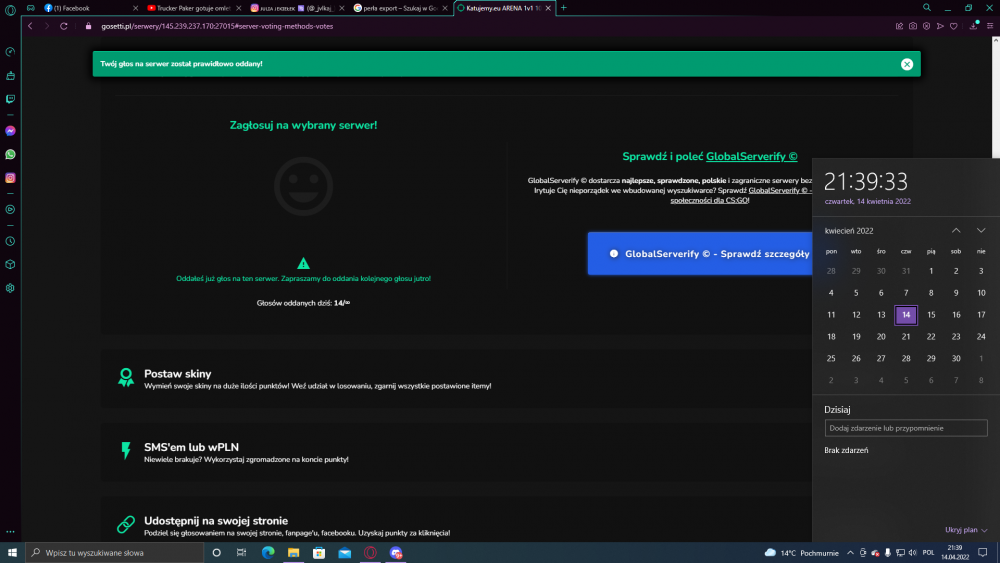Switch to the Instagram tab

pos(297,8)
